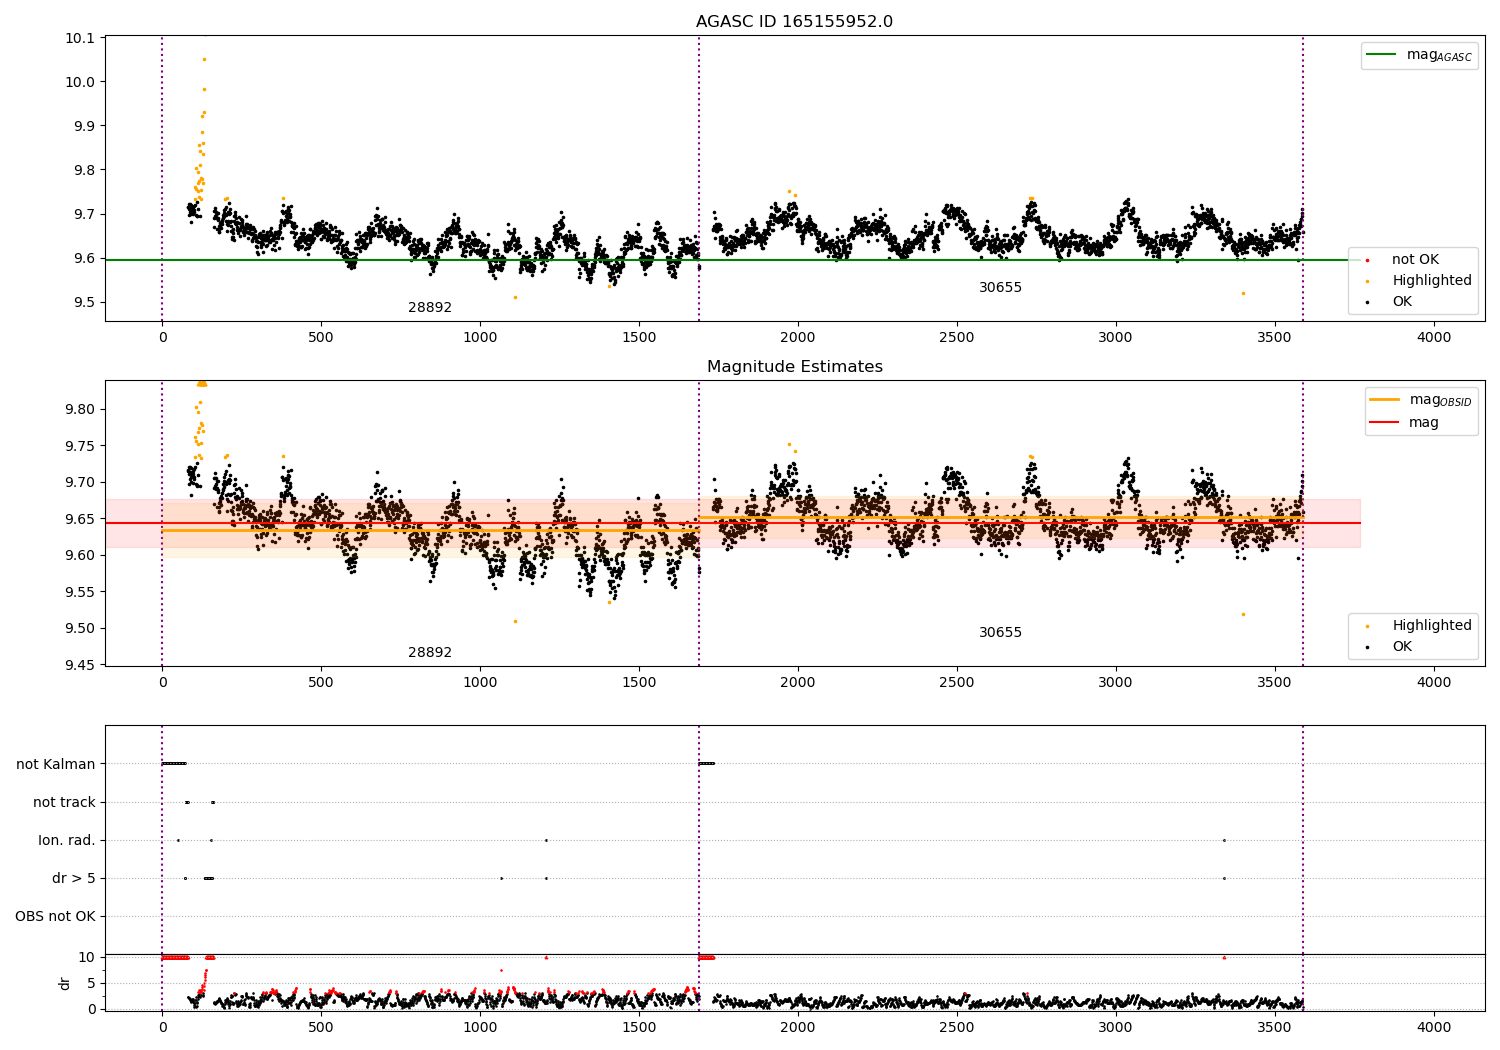1500x1050 pixels.
Task: Click the 'Magnitude Estimates' plot title
Action: click(x=794, y=367)
